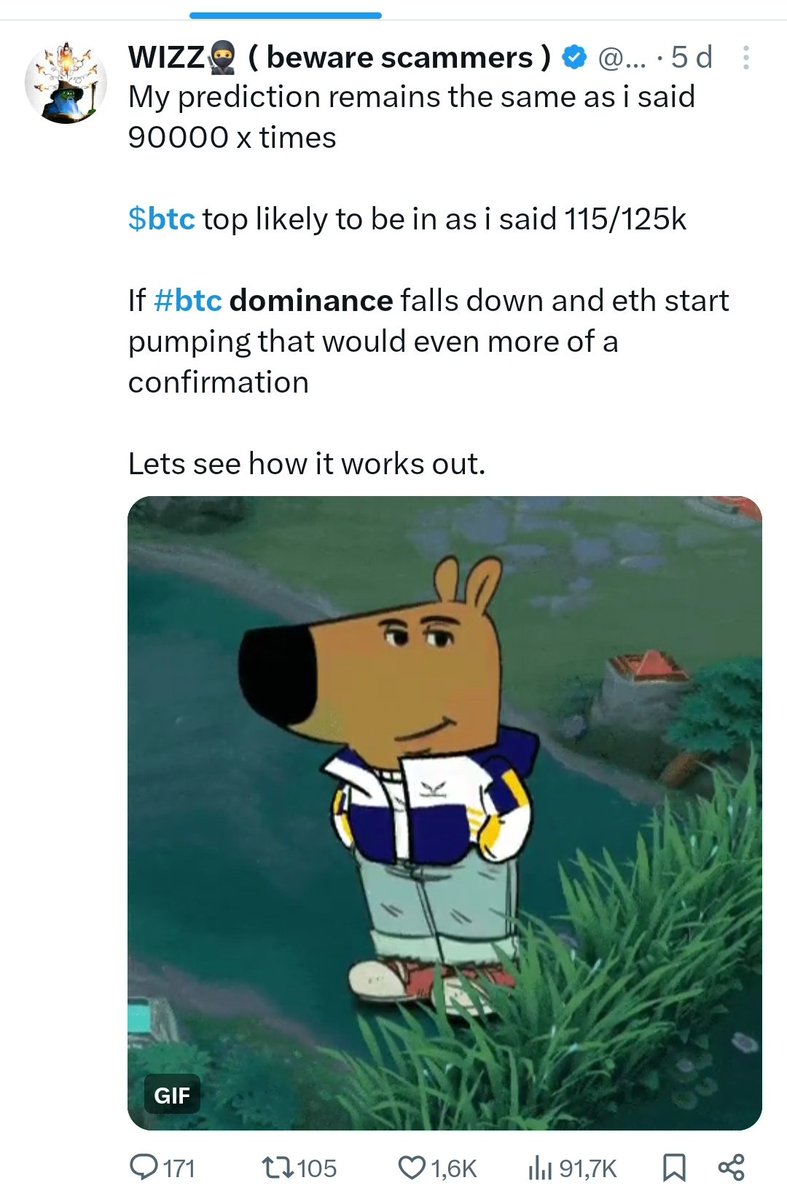Click the truncated @ handle
The height and width of the screenshot is (1199, 787).
point(621,57)
